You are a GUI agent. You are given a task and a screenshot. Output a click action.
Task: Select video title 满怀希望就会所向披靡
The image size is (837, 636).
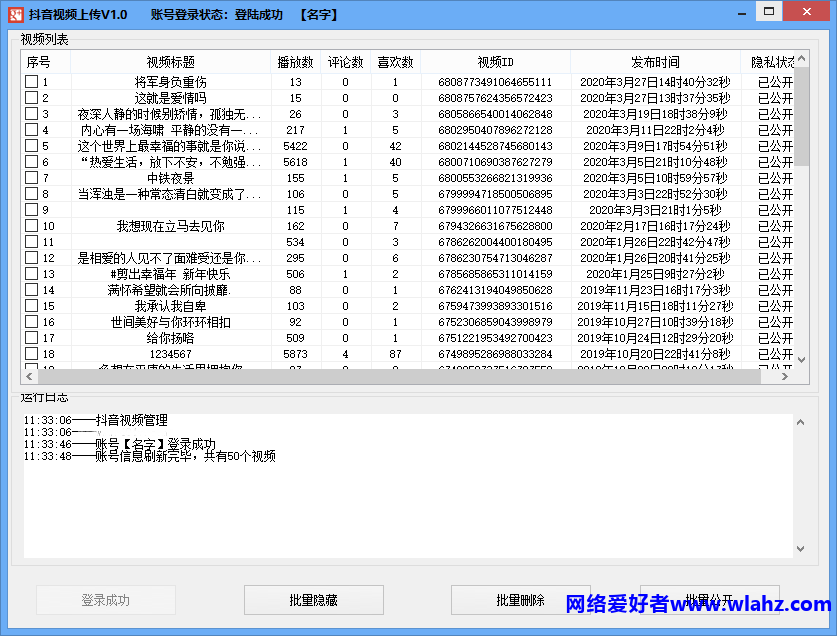point(171,290)
